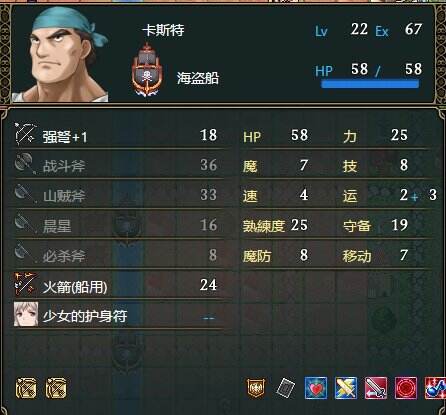Select the red sword skill icon
Screen dimensions: 446x415
(x=376, y=388)
